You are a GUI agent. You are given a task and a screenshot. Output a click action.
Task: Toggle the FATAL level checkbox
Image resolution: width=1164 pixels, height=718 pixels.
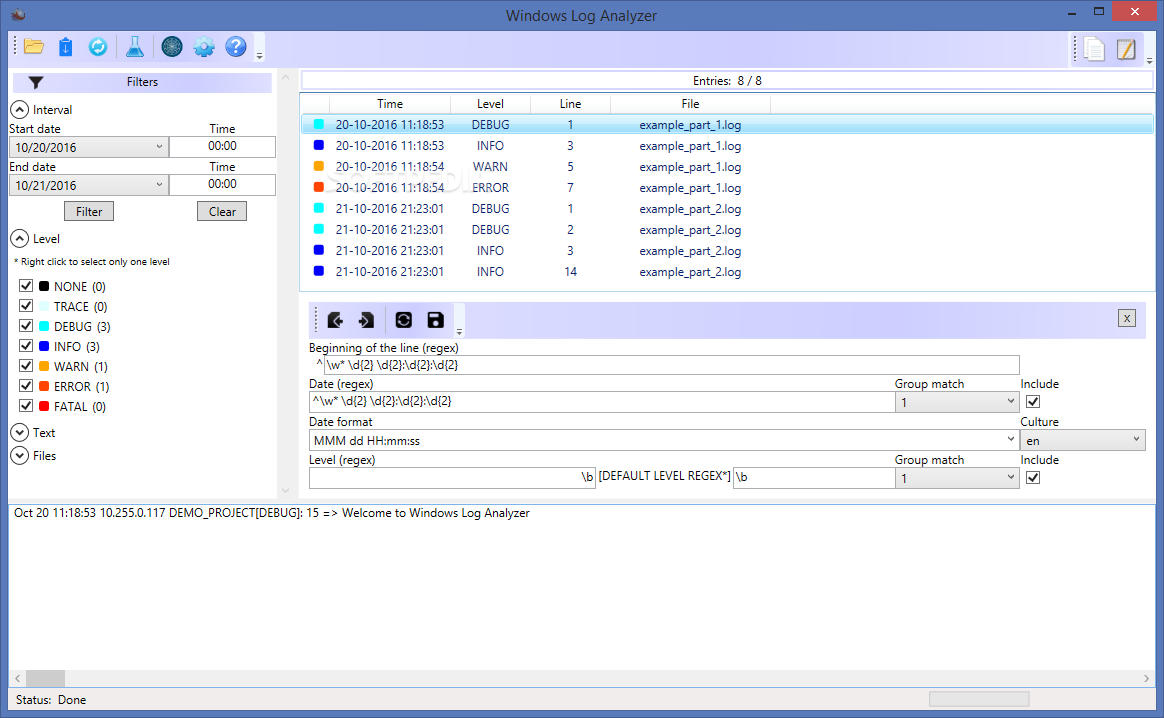(26, 406)
